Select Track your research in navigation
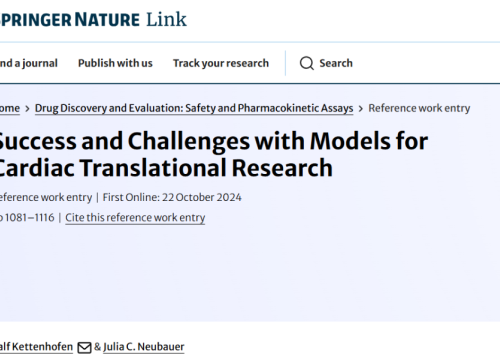 [x=221, y=63]
